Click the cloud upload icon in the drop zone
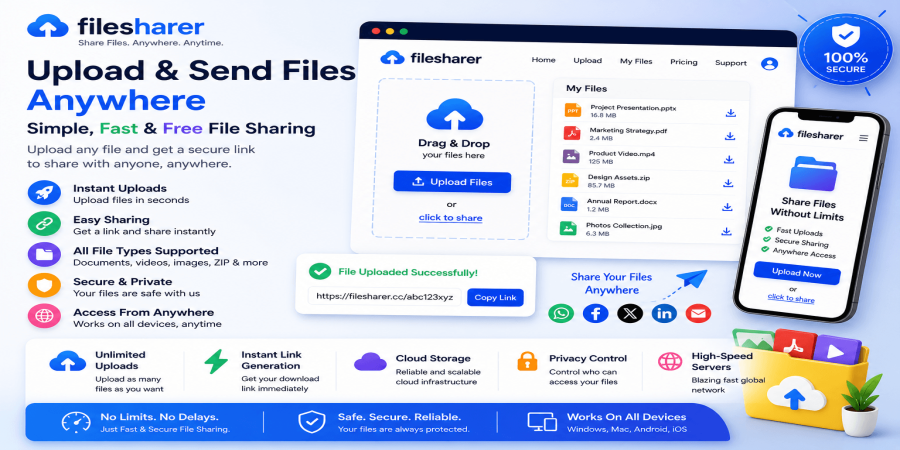900x450 pixels. (454, 114)
